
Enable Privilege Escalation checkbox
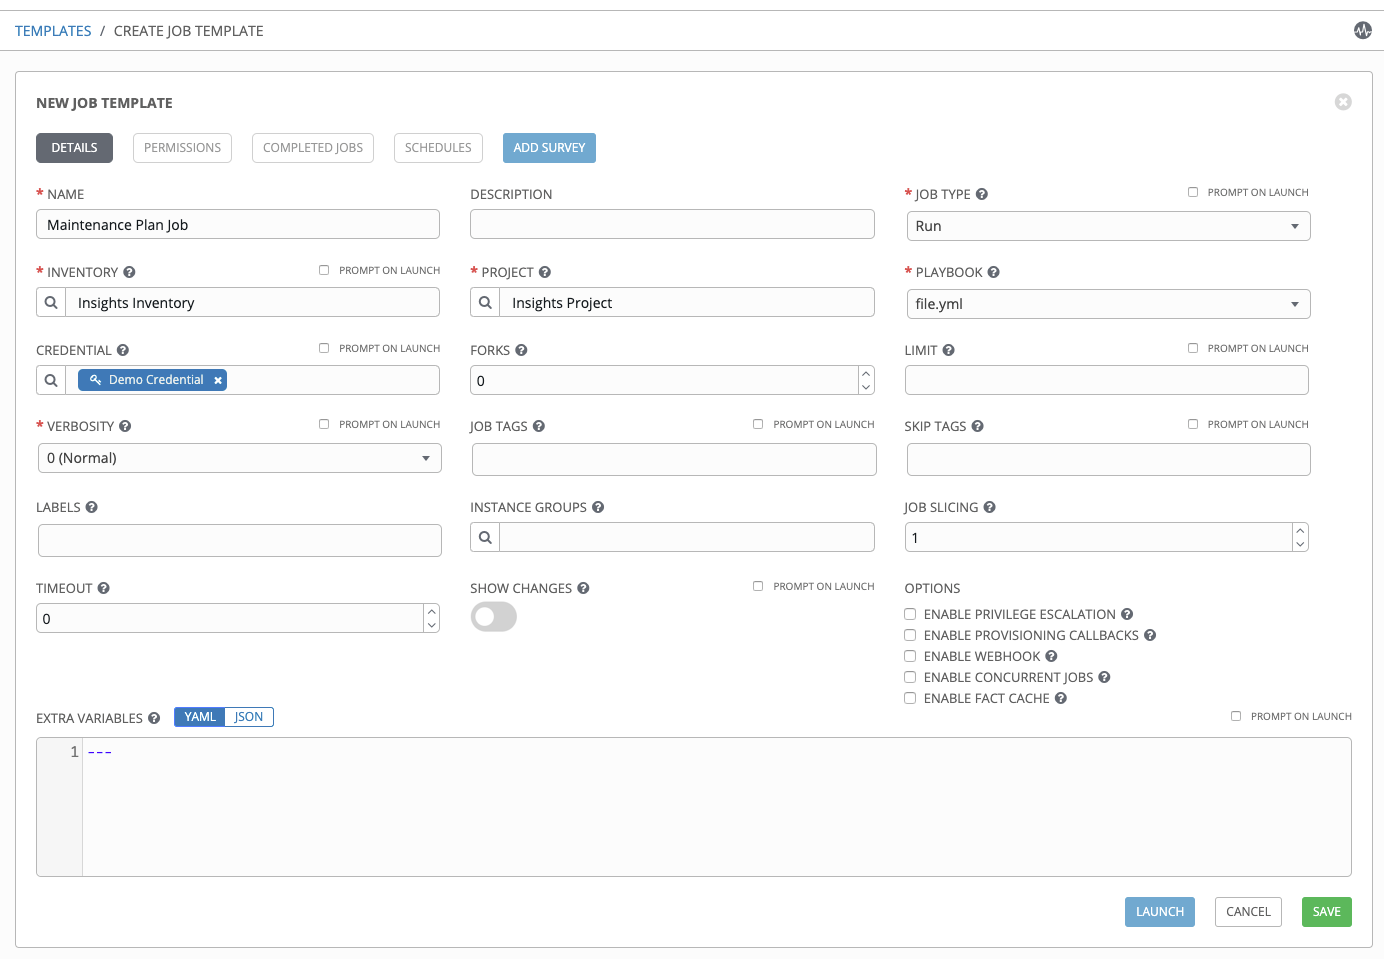(910, 614)
